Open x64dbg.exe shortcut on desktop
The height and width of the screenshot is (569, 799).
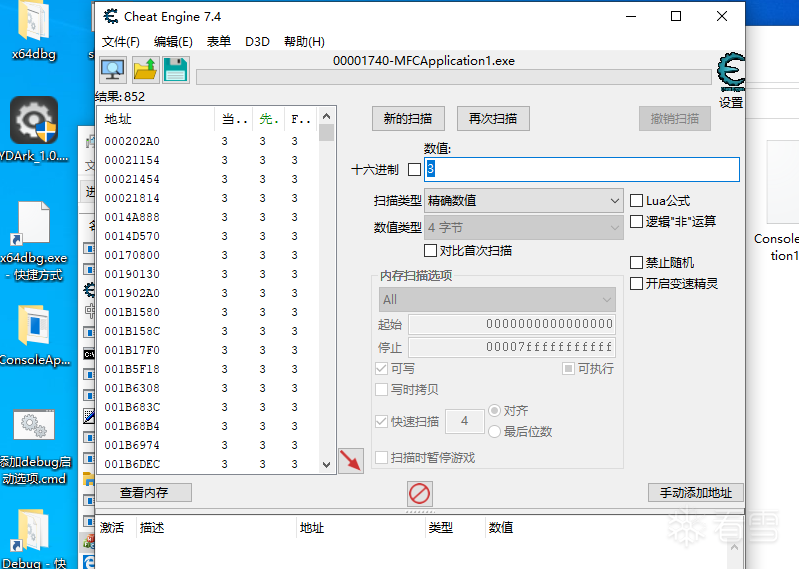pos(34,242)
